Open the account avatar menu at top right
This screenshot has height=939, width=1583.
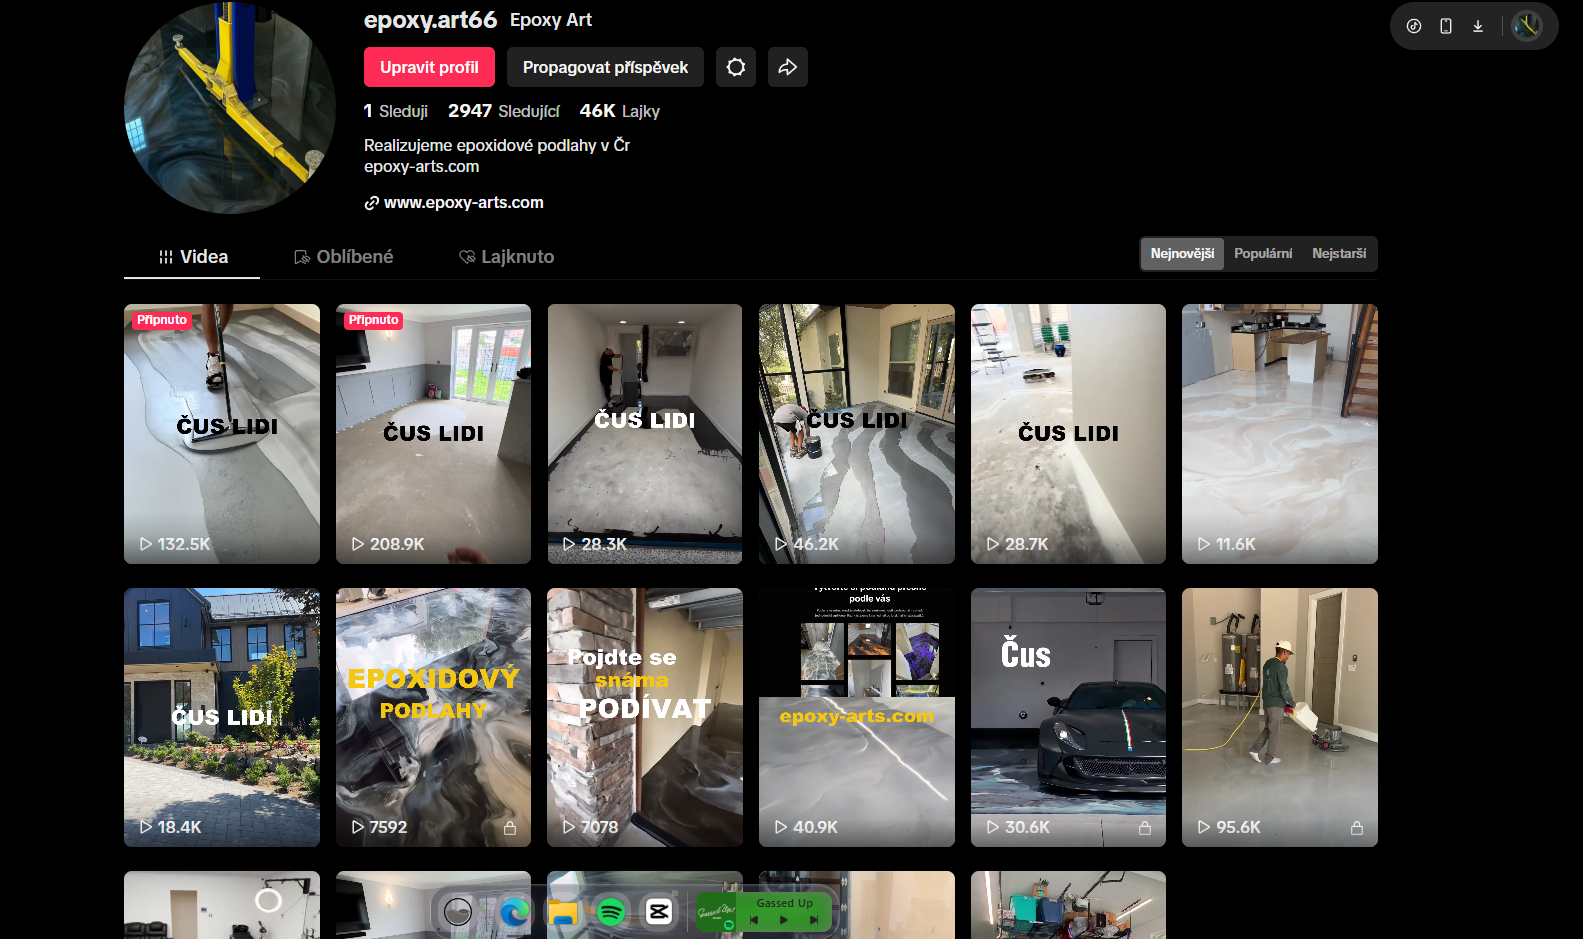pos(1526,26)
